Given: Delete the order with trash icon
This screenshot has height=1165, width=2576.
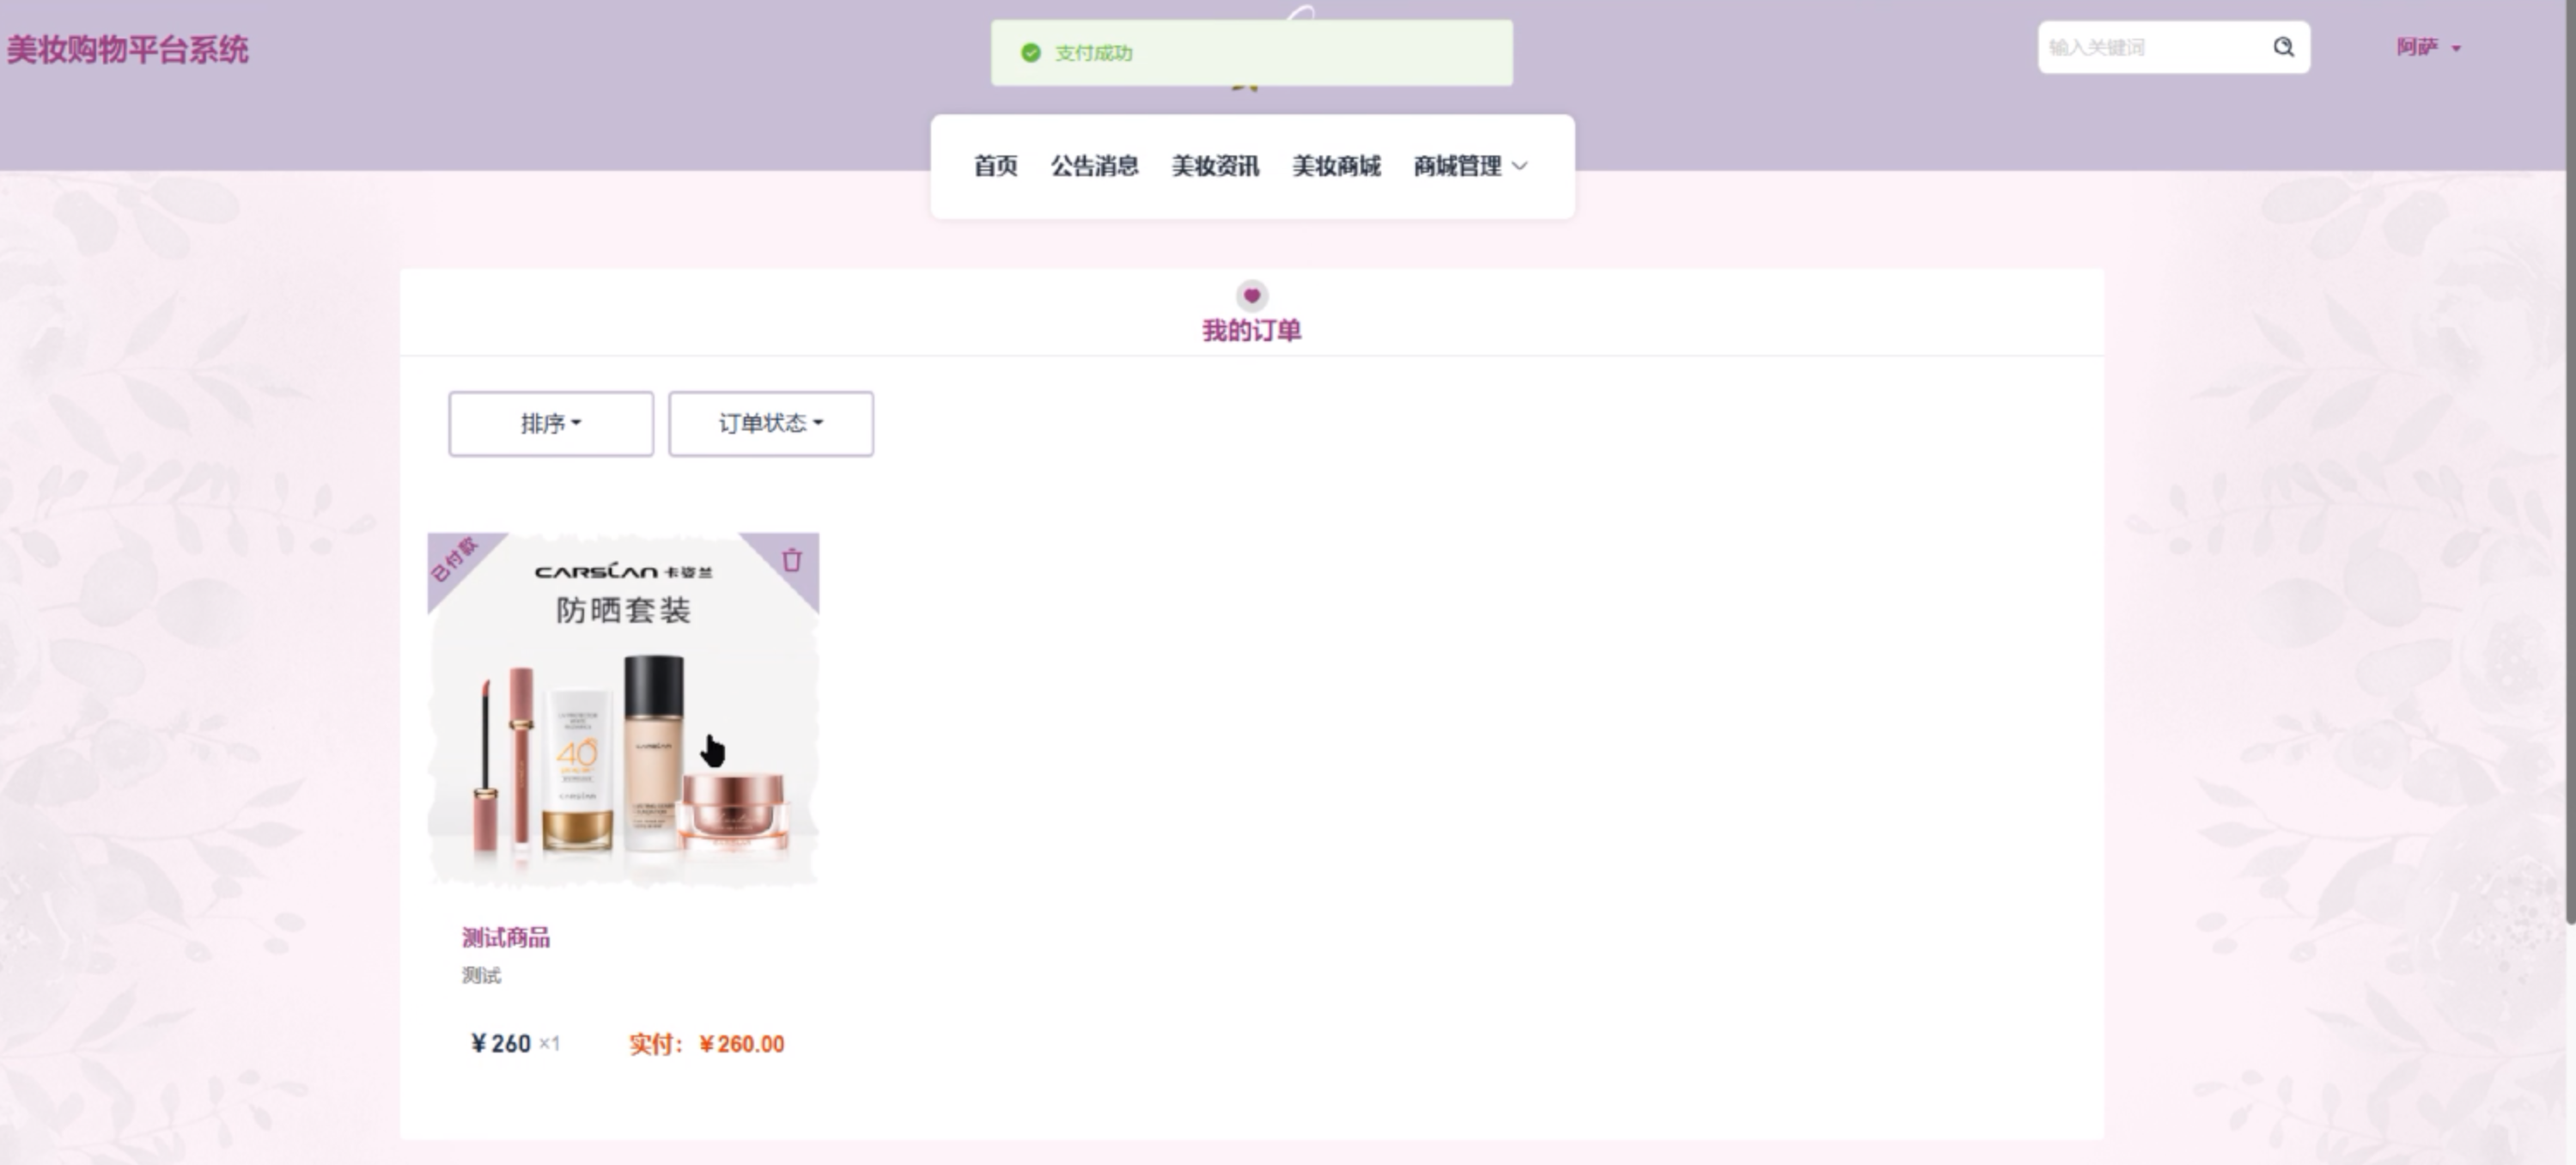Looking at the screenshot, I should tap(791, 560).
